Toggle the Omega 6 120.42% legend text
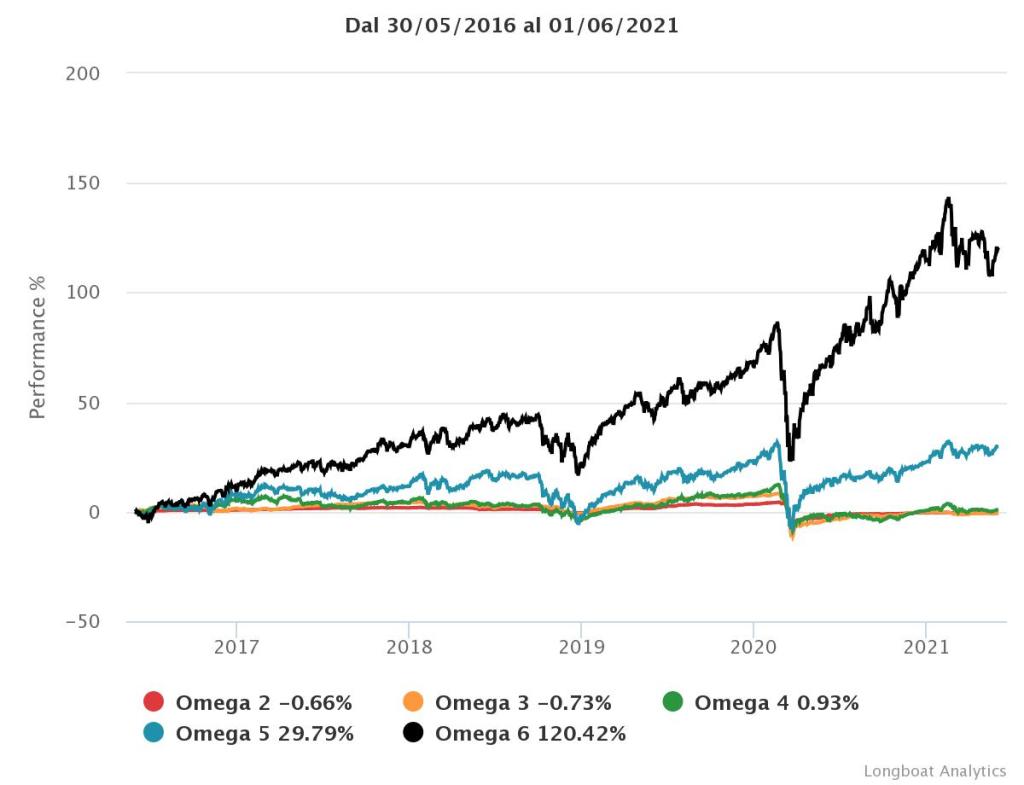This screenshot has width=1024, height=785. (x=530, y=733)
